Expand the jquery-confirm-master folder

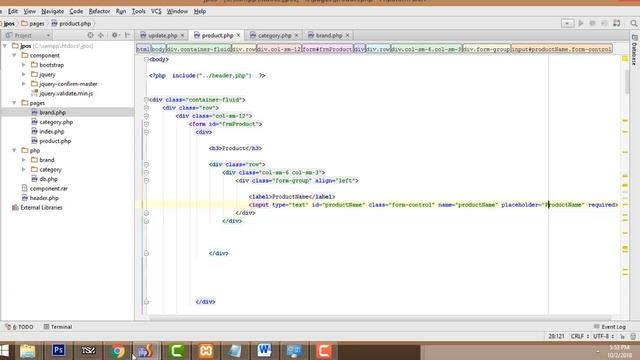point(24,84)
